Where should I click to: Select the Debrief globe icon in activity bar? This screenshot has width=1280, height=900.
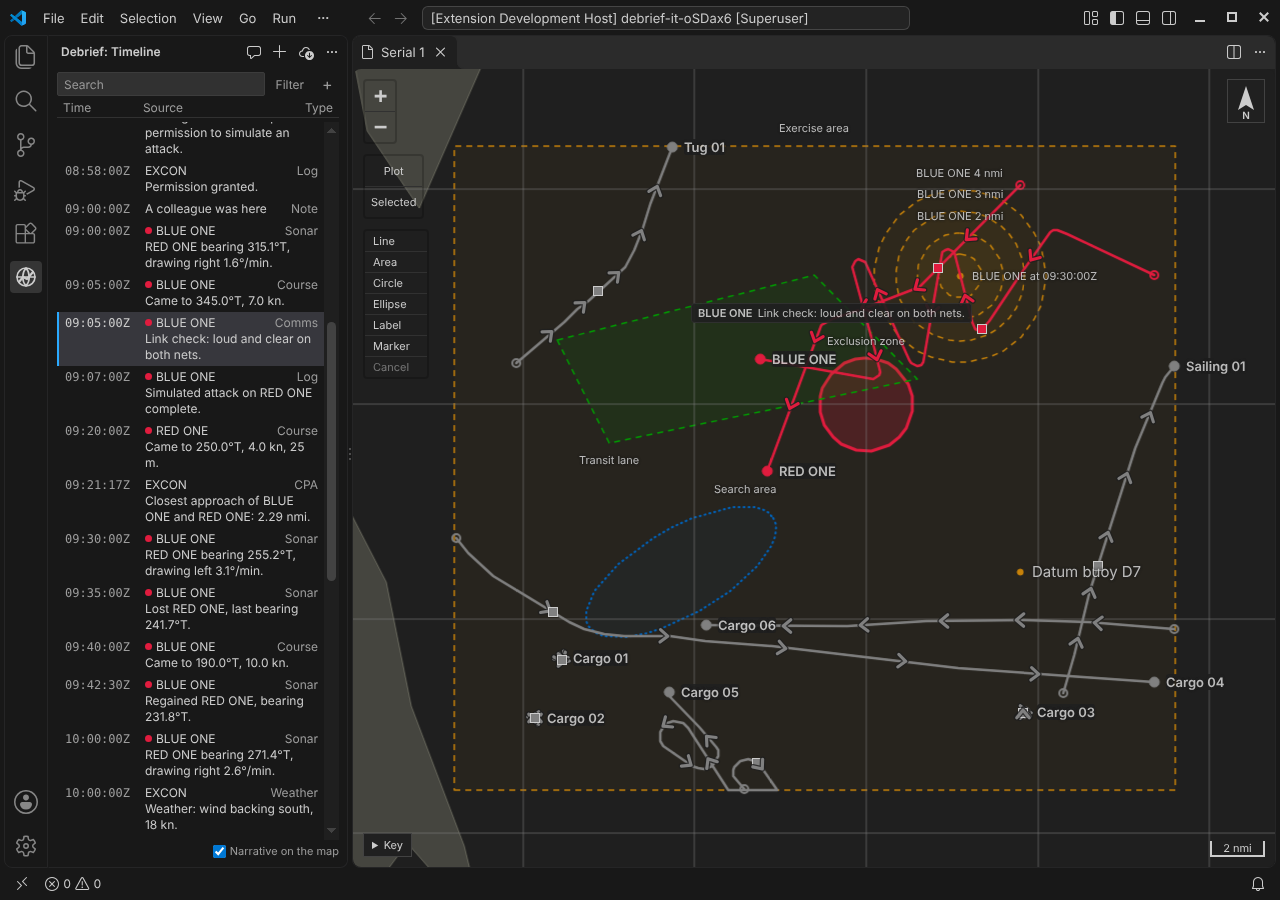coord(26,277)
